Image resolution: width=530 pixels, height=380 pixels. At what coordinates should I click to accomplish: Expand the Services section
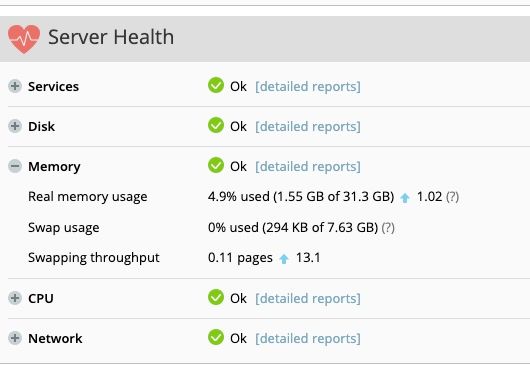pyautogui.click(x=15, y=86)
